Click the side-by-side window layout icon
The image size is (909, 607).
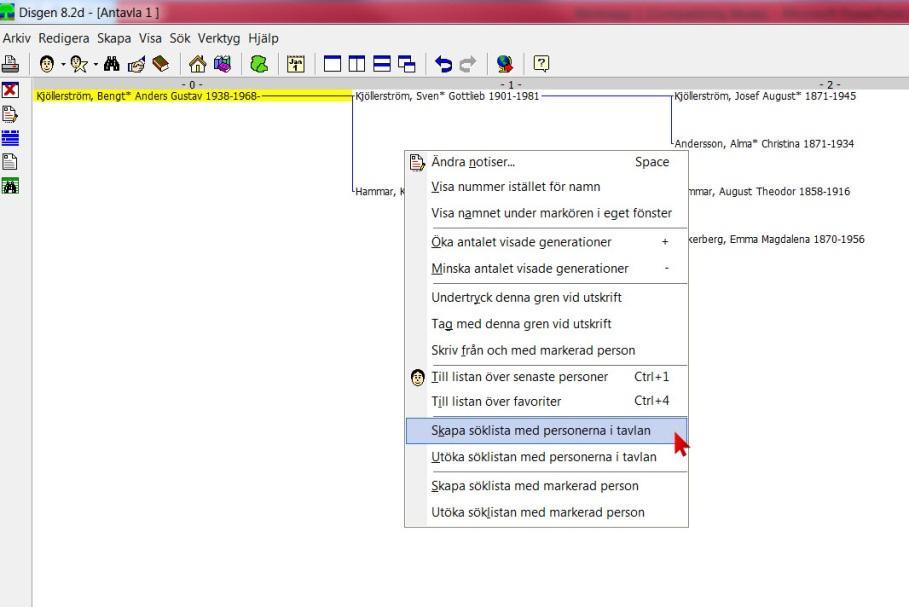(357, 64)
